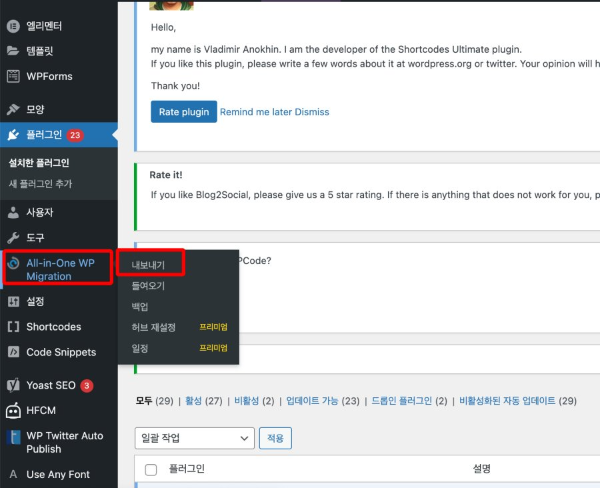Screen dimensions: 600x488
Task: Click the Rate plugin button
Action: pos(184,112)
